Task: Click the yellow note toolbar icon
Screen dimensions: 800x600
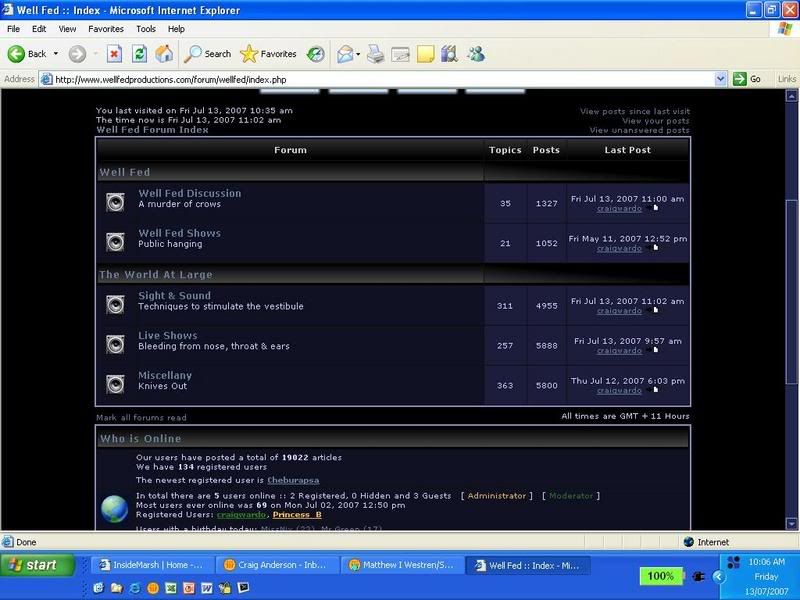Action: (x=426, y=54)
